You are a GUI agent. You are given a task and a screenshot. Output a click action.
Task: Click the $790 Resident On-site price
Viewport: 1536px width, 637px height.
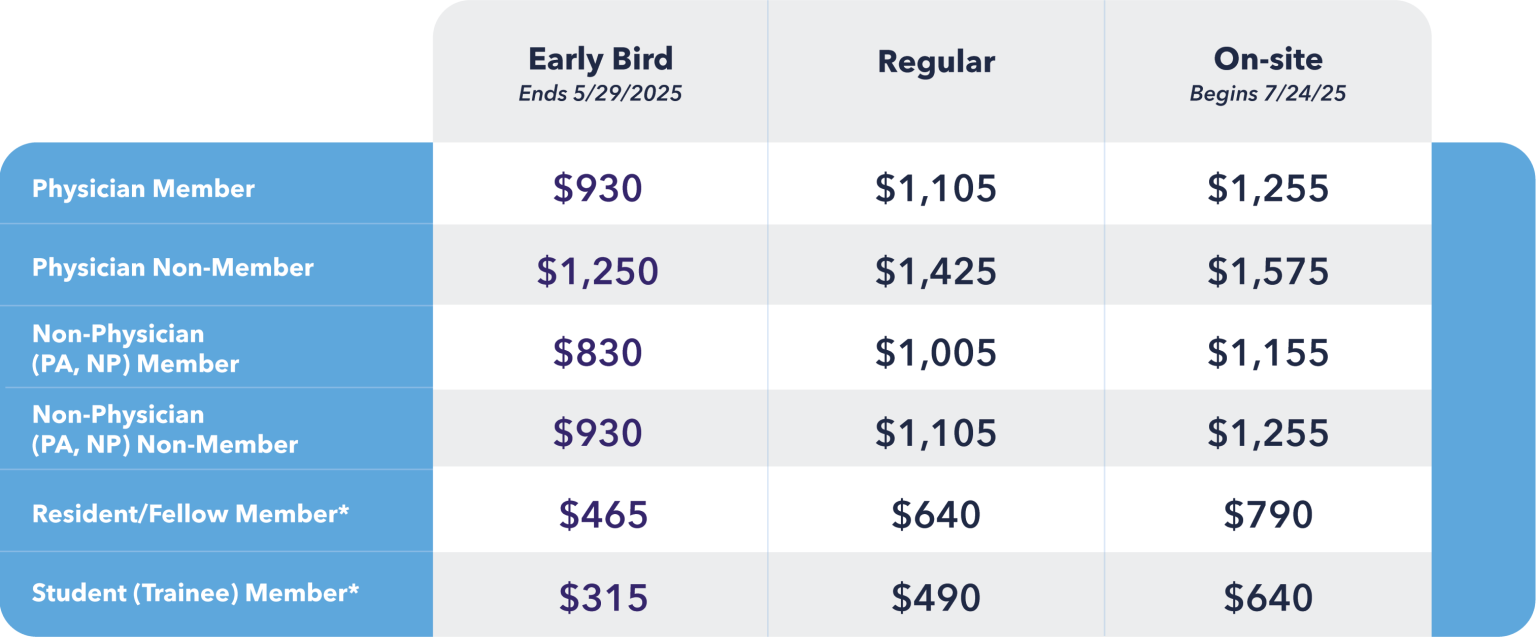pyautogui.click(x=1268, y=515)
